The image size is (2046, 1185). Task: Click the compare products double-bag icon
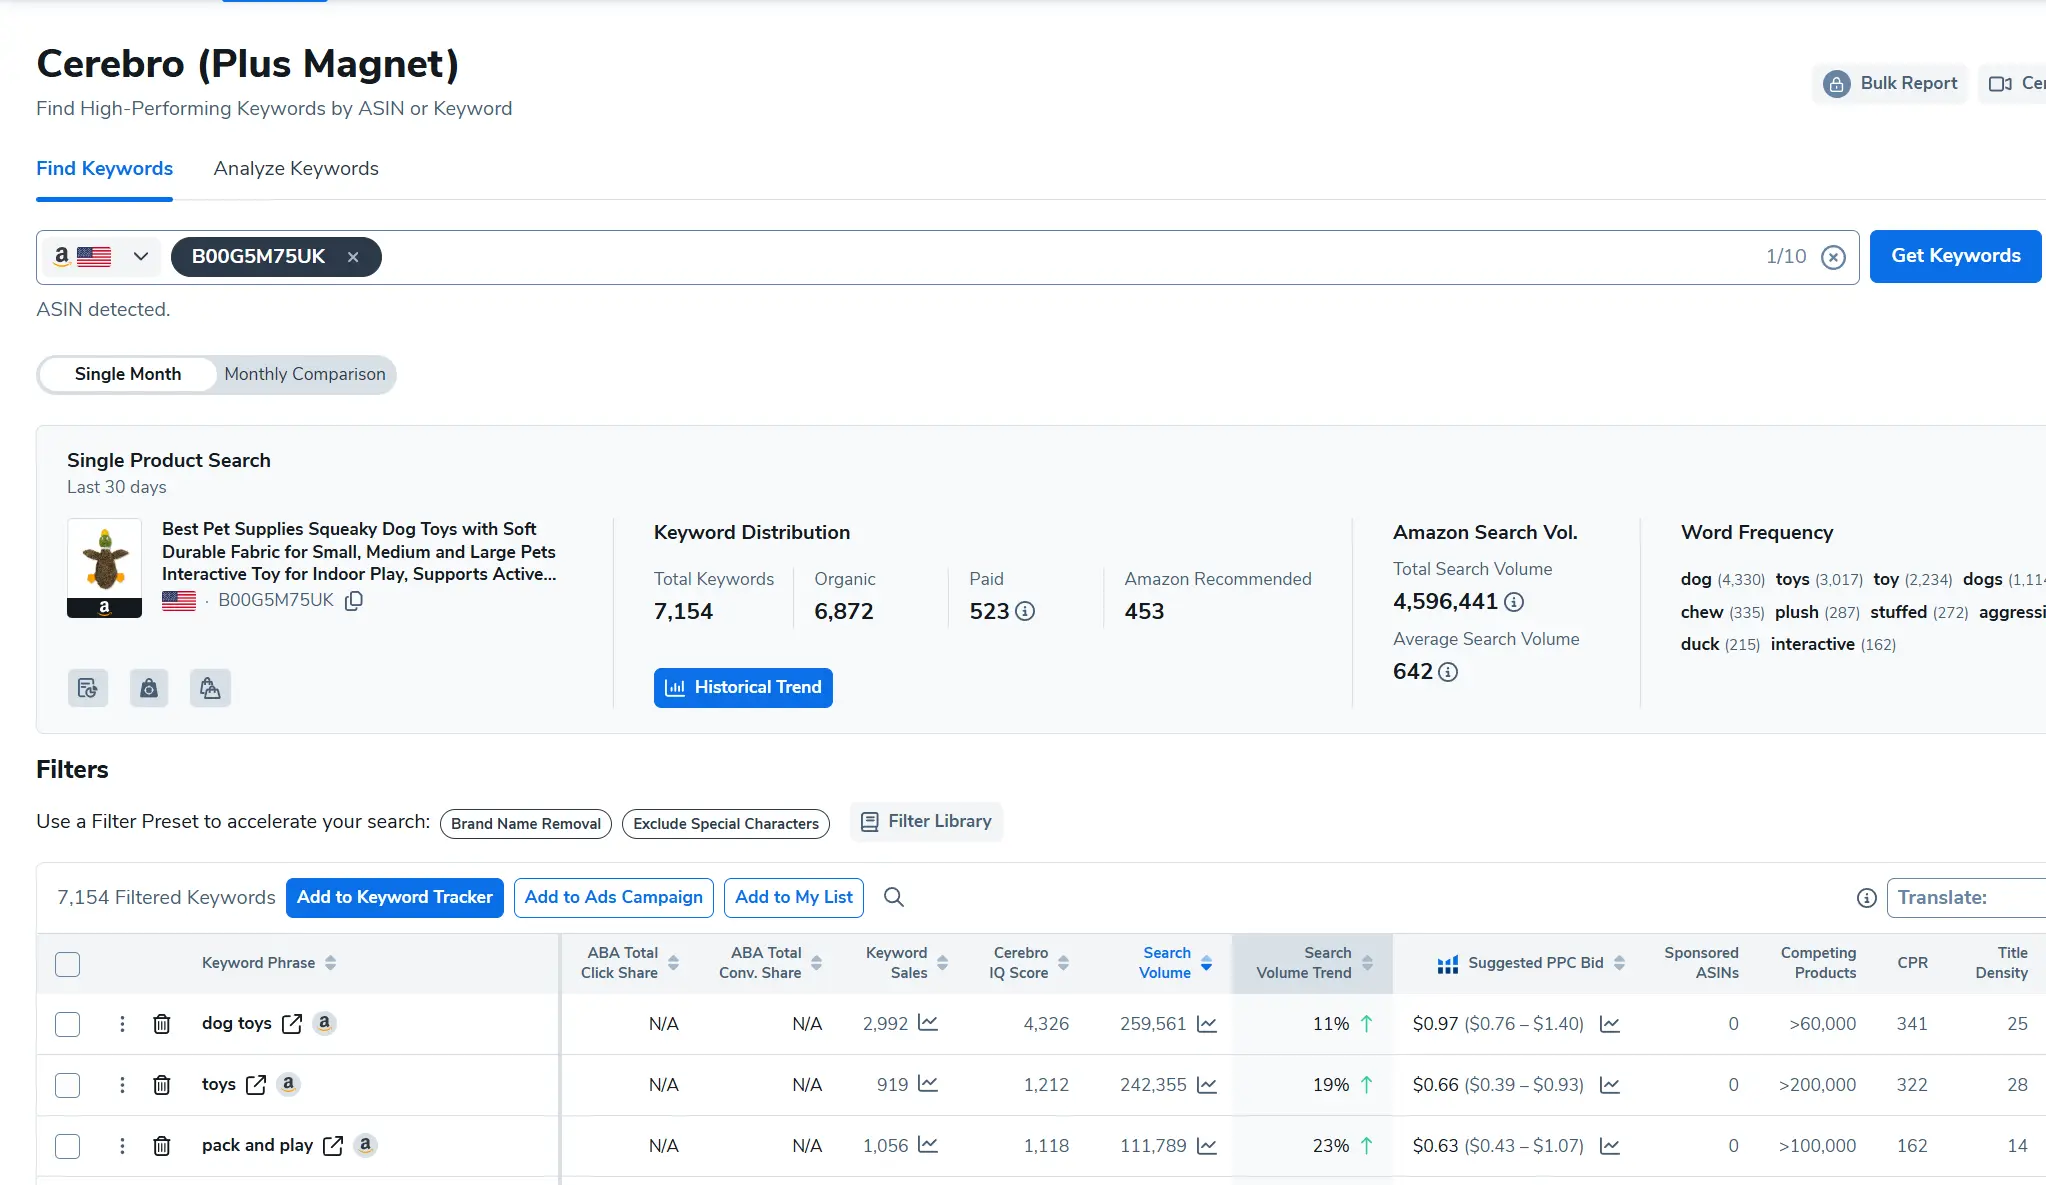click(210, 688)
